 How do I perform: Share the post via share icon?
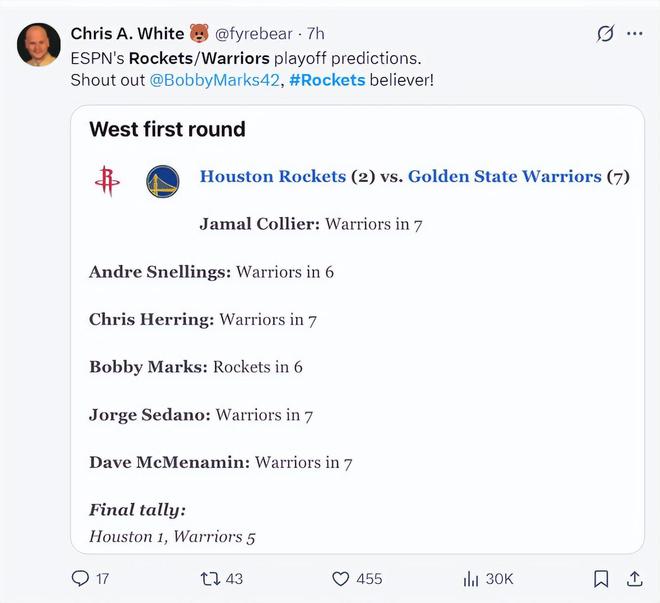(x=634, y=578)
